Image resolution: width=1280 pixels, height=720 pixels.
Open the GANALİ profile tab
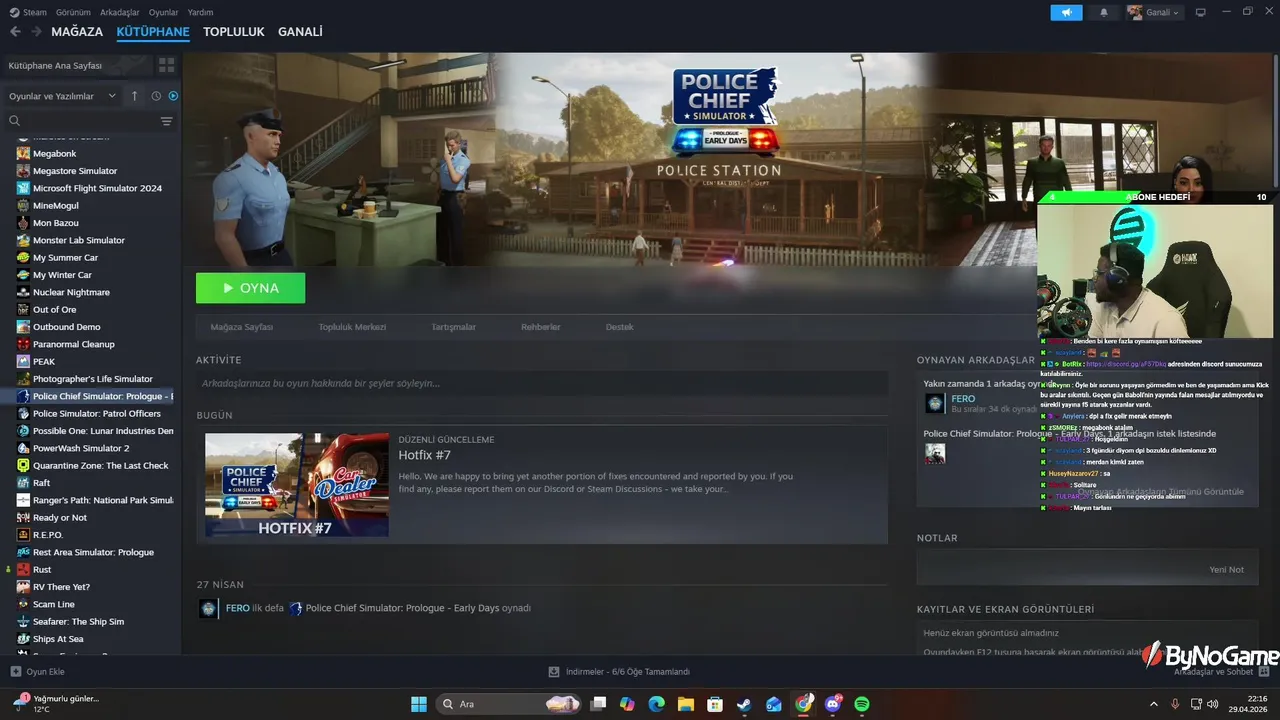coord(300,32)
